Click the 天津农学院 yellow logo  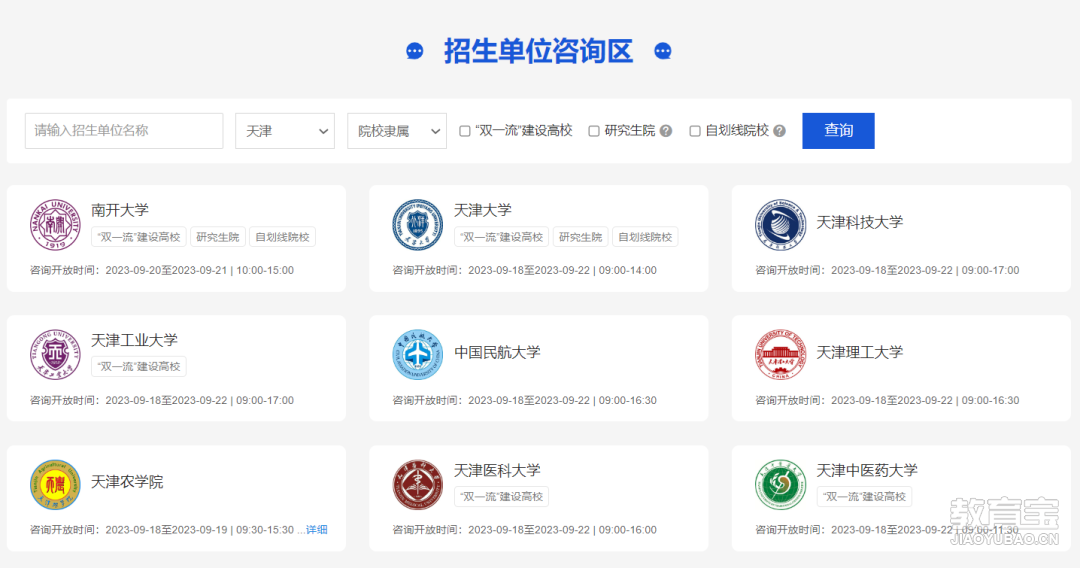[x=55, y=485]
